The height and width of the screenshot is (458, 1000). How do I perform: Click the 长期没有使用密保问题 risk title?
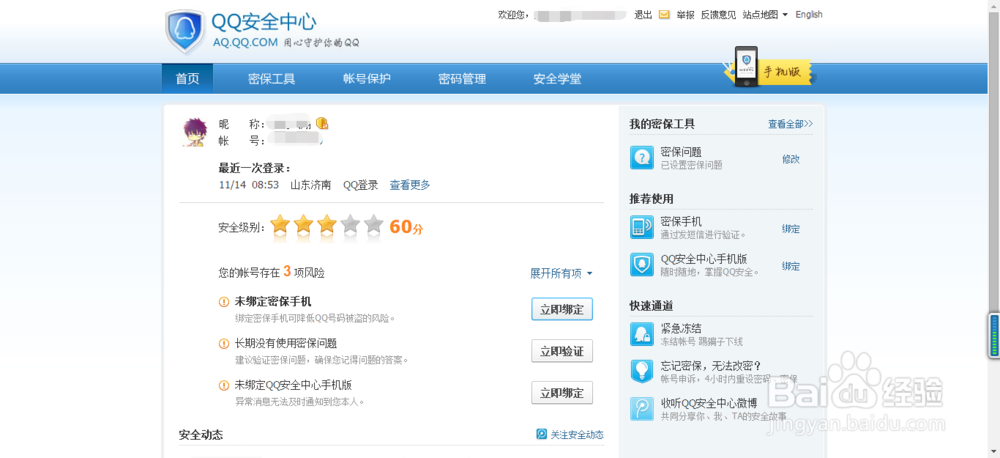286,343
